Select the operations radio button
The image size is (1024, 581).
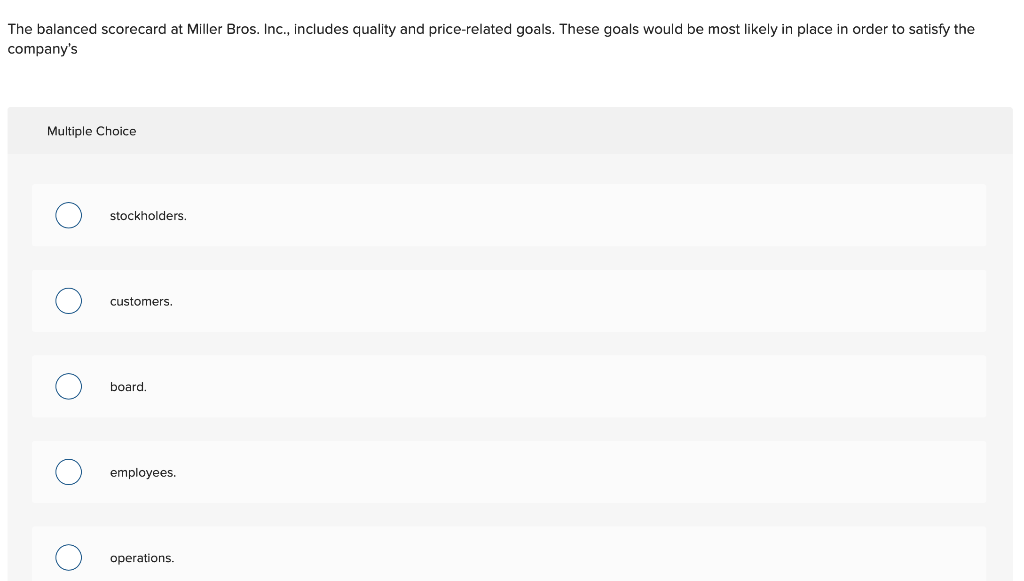(x=68, y=557)
